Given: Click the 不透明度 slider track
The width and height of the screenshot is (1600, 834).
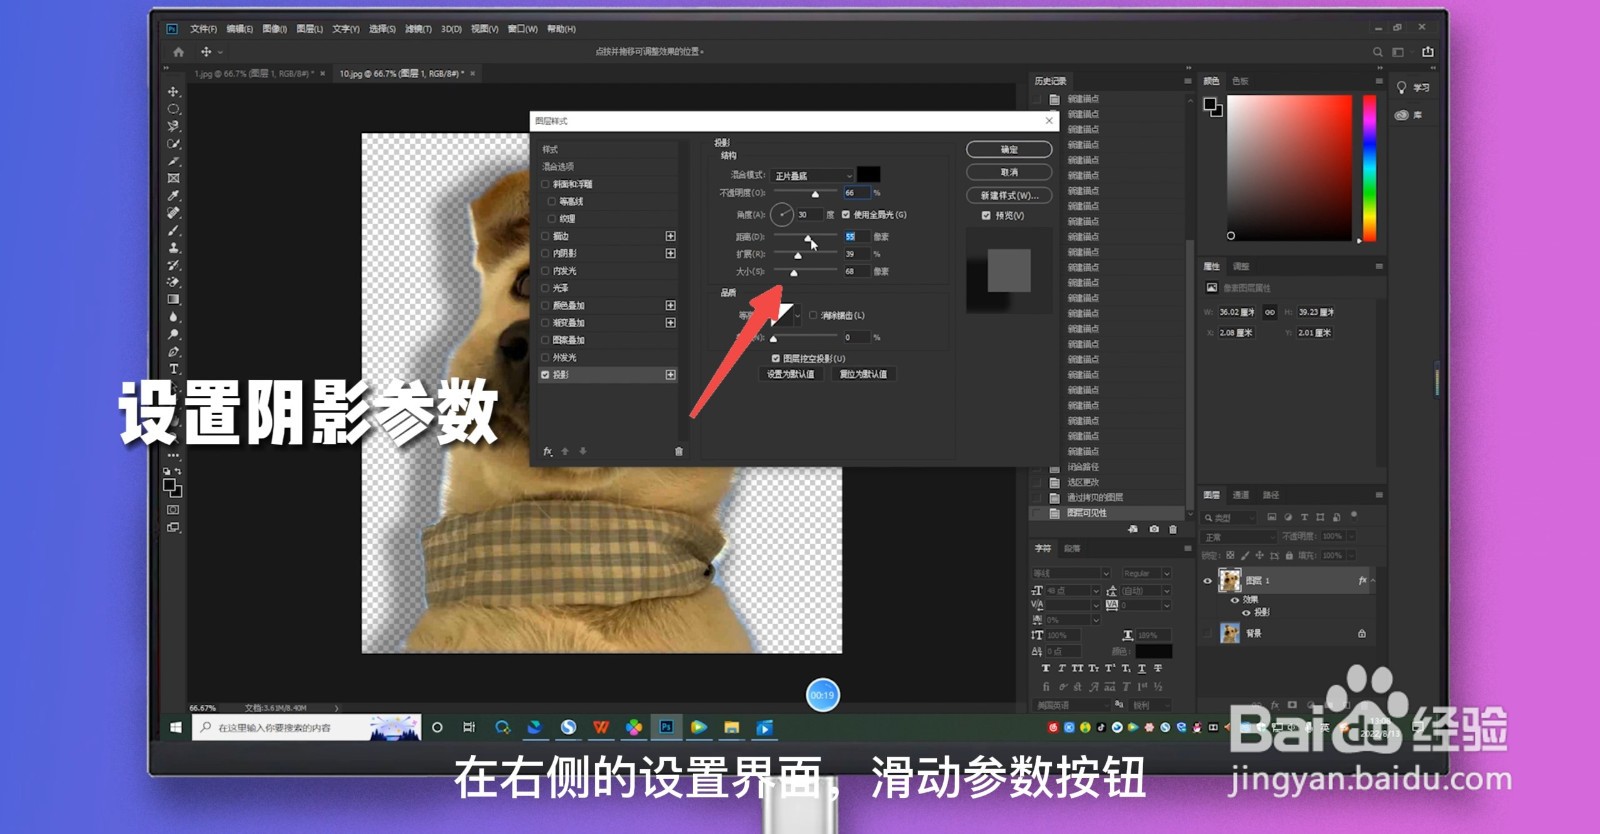Looking at the screenshot, I should tap(806, 190).
